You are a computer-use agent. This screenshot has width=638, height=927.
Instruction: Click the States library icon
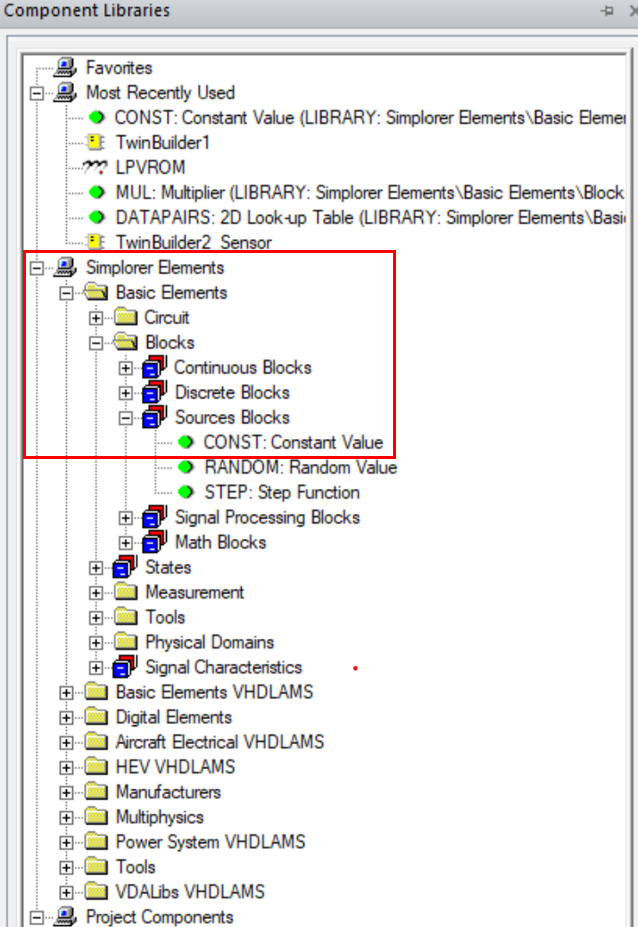pos(125,566)
